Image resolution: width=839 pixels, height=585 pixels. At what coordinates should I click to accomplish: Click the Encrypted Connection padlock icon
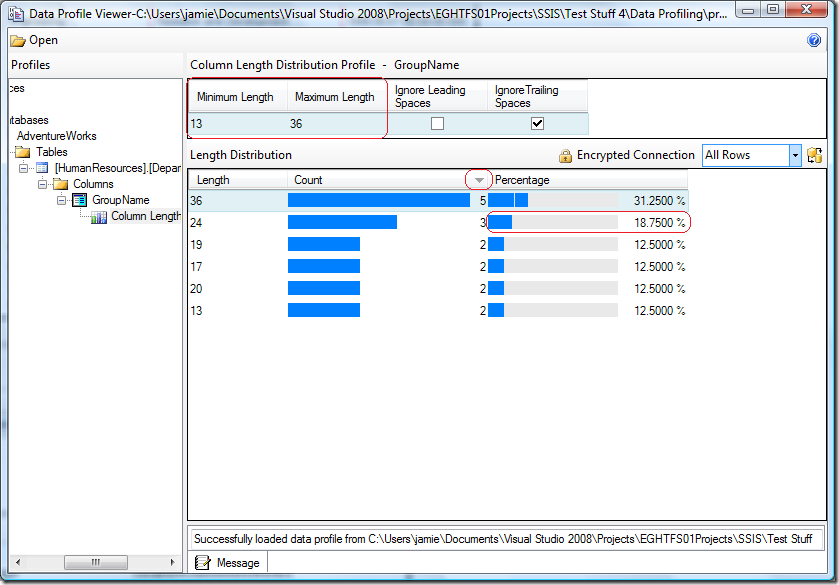click(x=565, y=156)
